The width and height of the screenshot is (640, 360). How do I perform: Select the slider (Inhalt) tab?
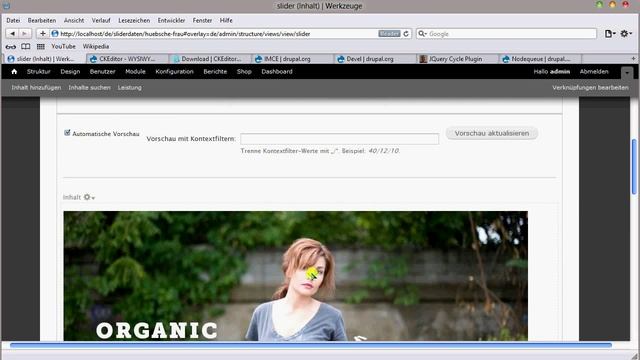44,59
